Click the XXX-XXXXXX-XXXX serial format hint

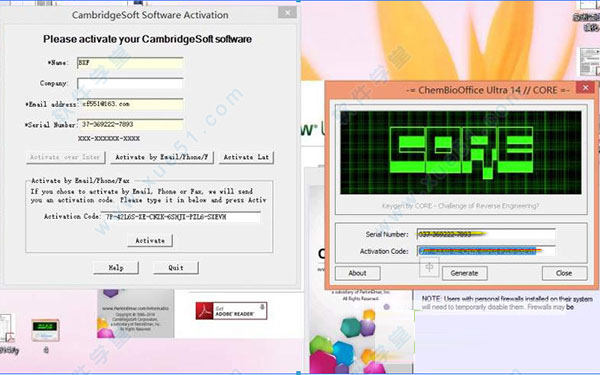tap(109, 139)
